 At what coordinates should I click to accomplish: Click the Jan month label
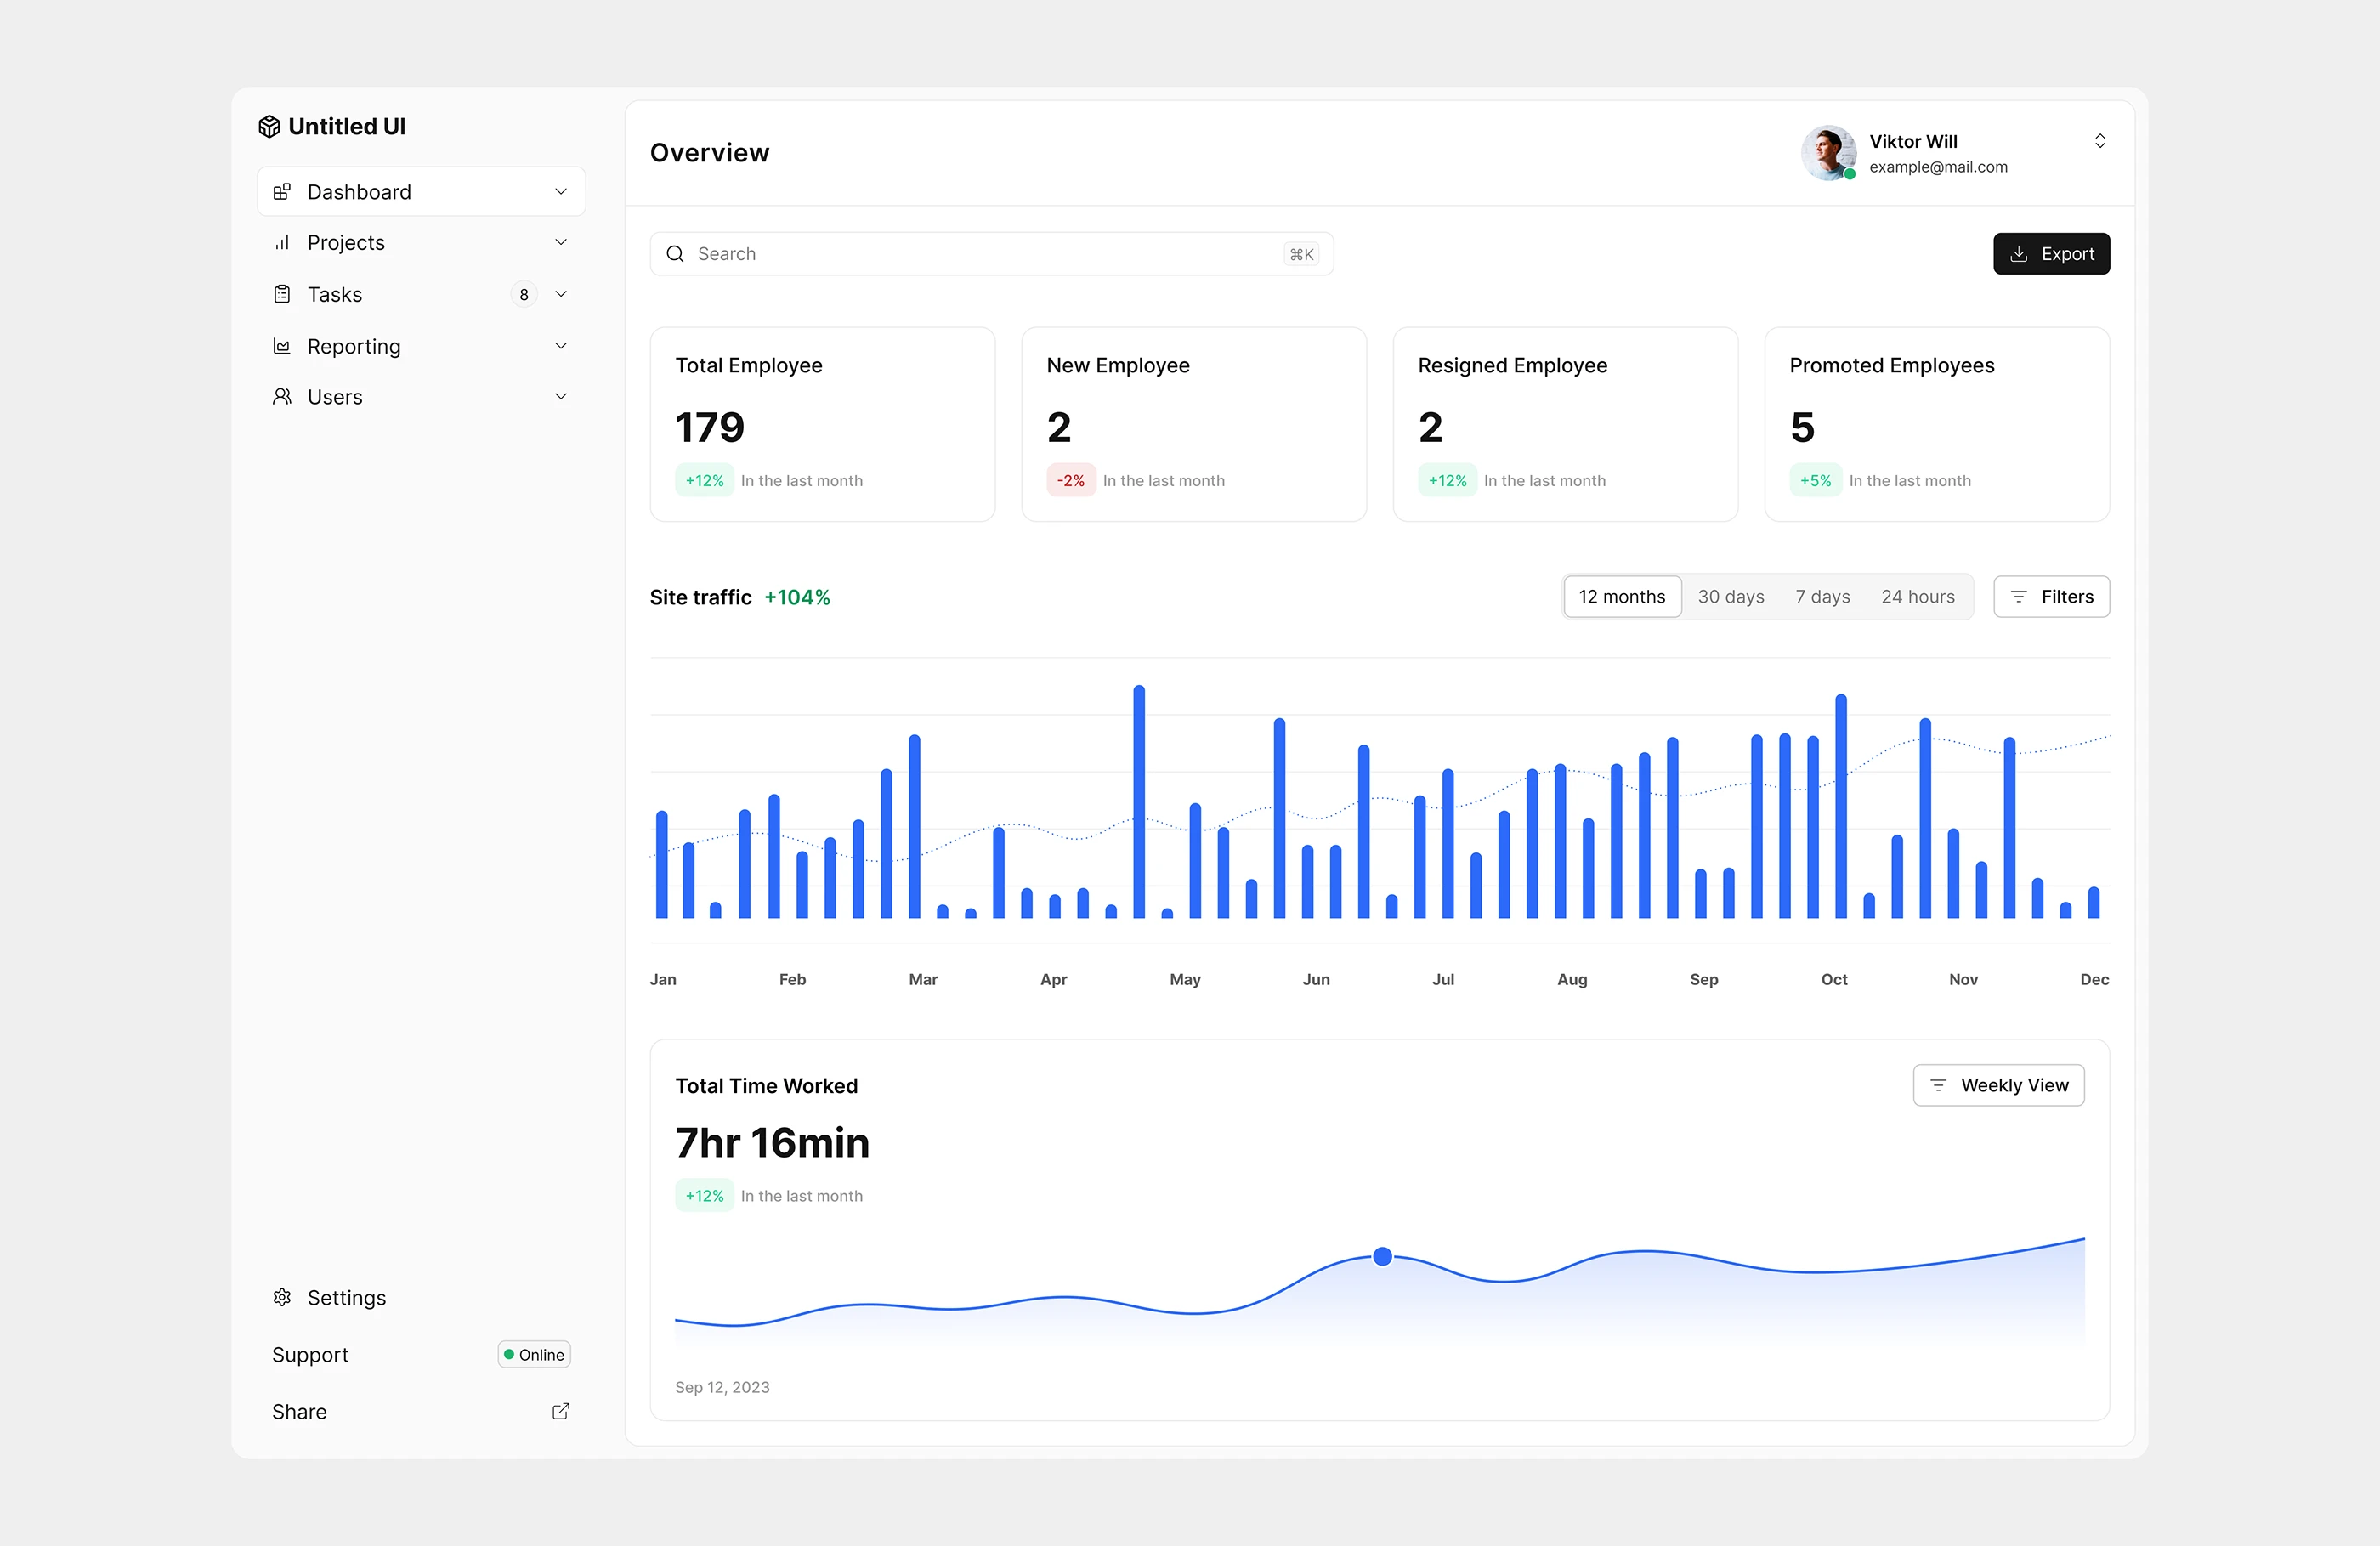(663, 980)
